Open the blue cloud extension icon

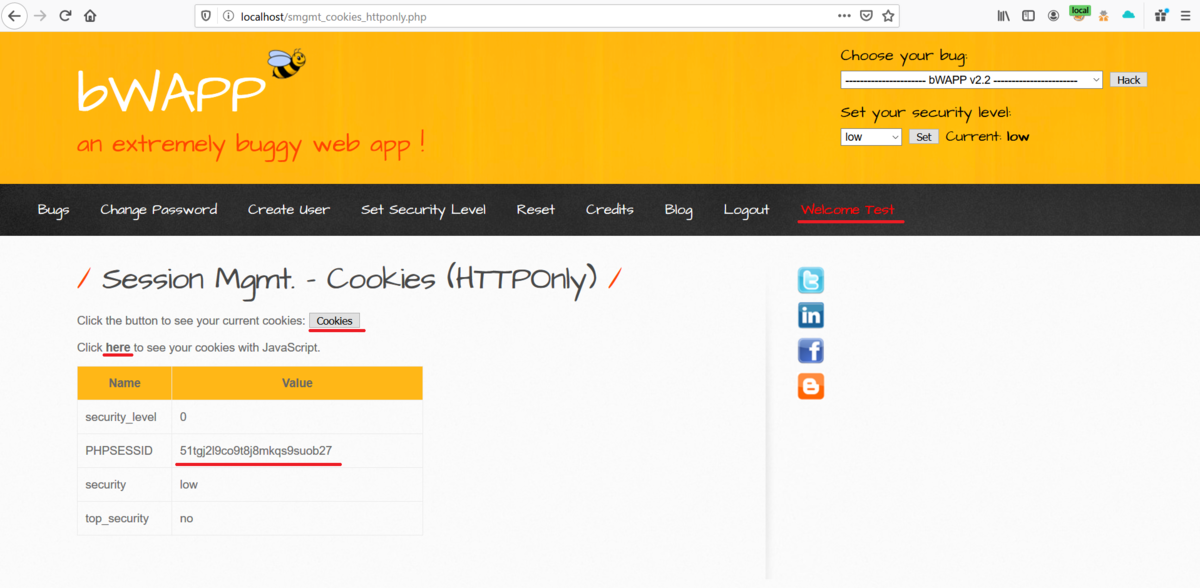pyautogui.click(x=1129, y=16)
